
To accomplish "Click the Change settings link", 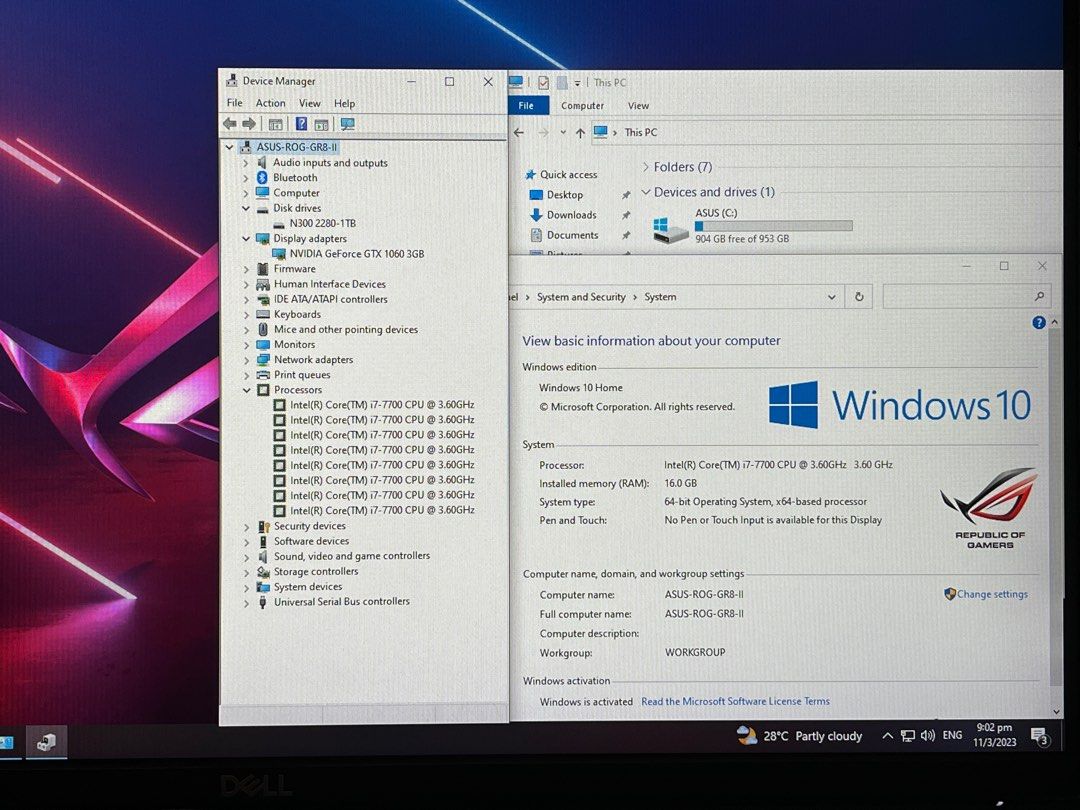I will point(991,594).
